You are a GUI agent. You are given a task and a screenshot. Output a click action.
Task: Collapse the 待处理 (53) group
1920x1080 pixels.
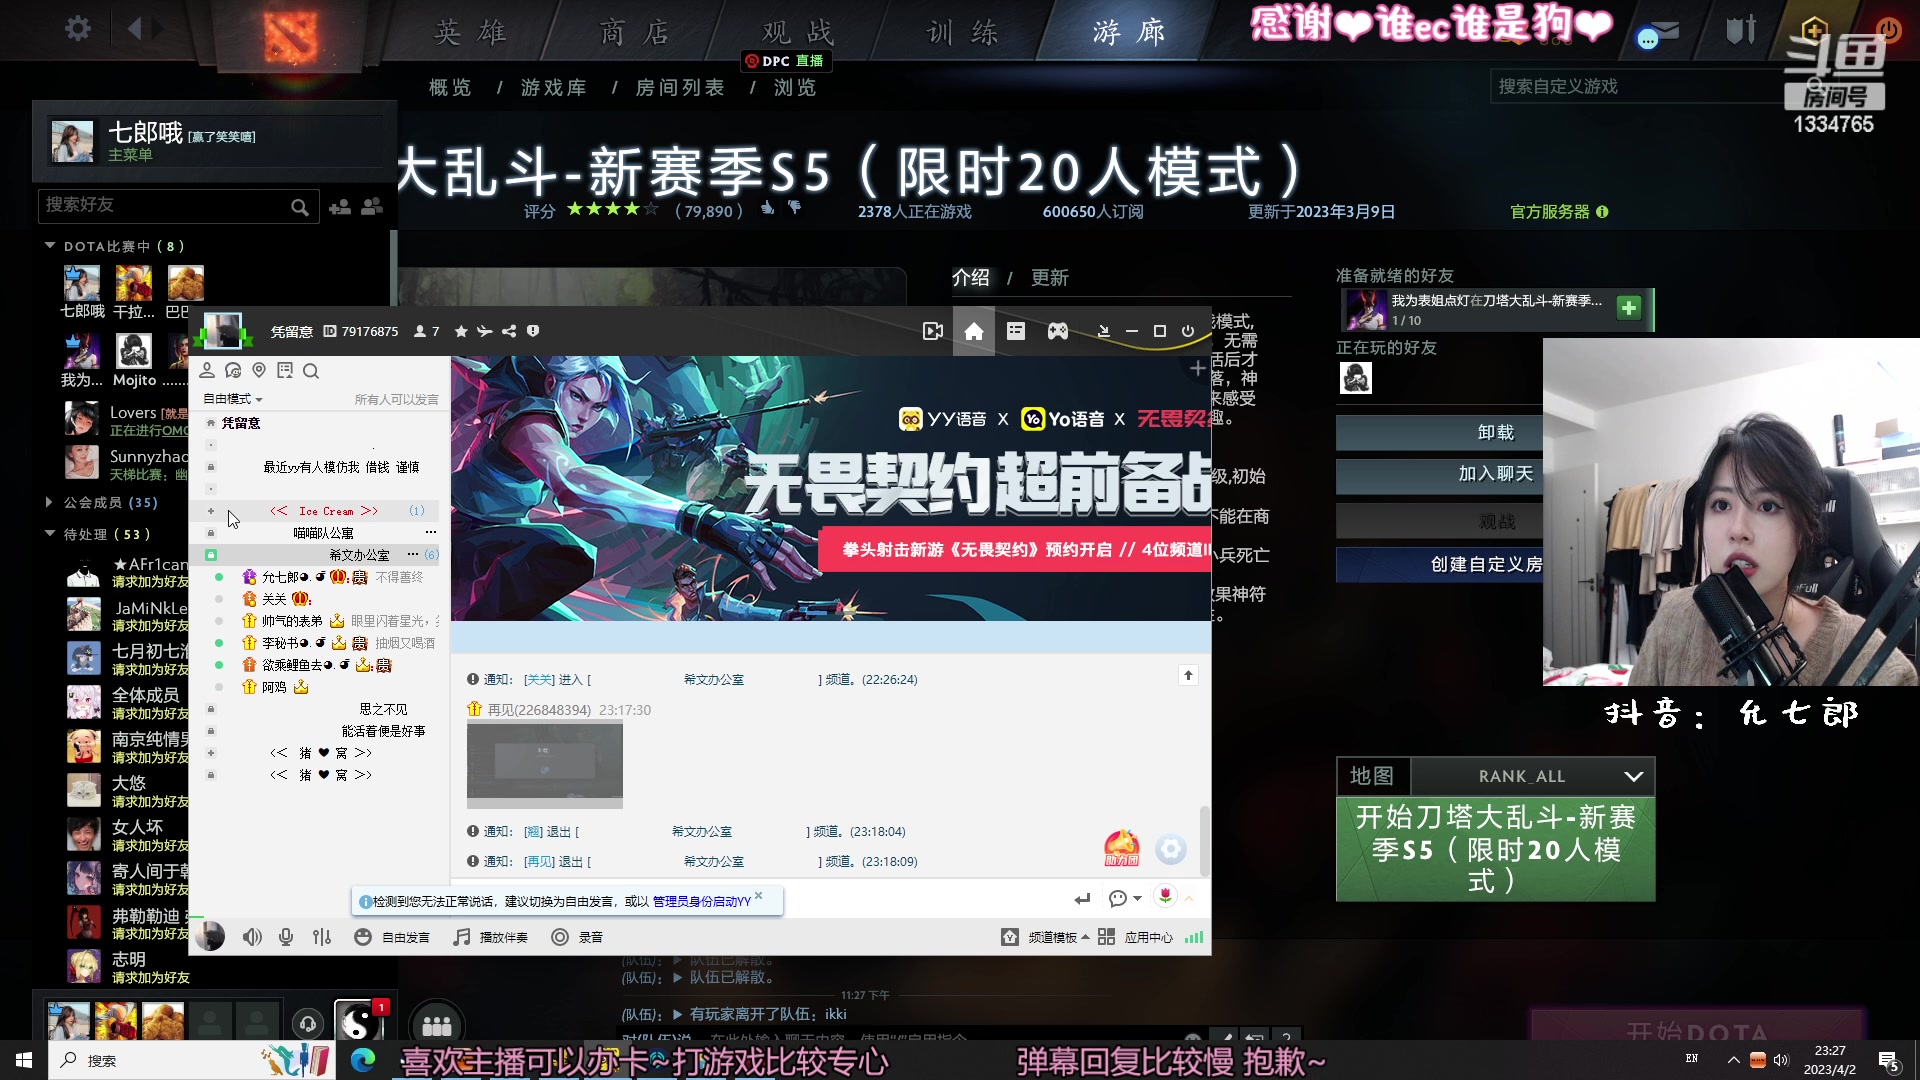(50, 533)
